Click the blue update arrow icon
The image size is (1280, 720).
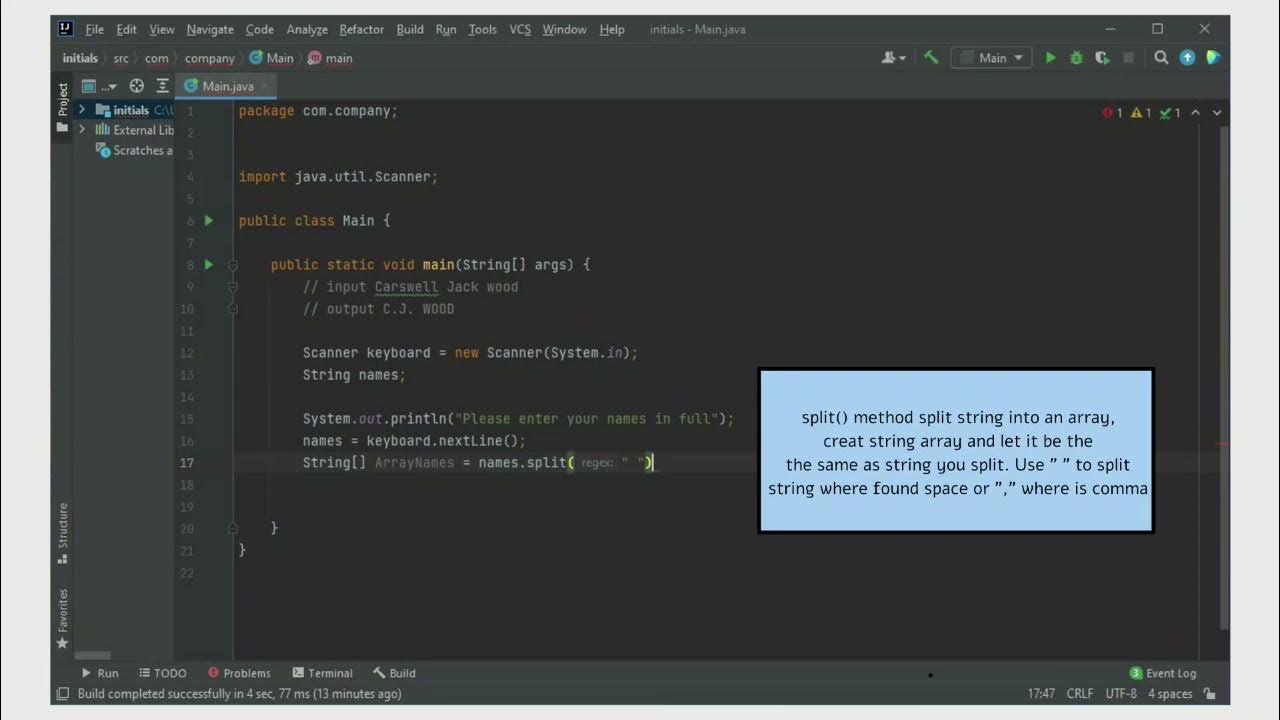tap(1187, 58)
